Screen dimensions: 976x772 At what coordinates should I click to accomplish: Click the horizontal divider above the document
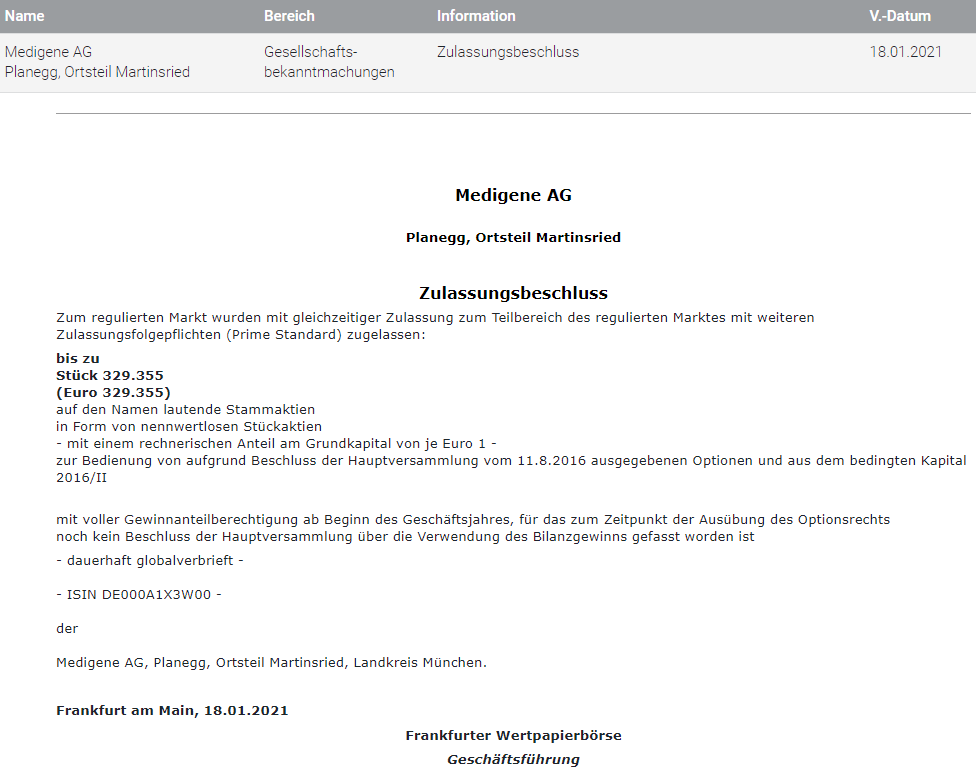[513, 113]
